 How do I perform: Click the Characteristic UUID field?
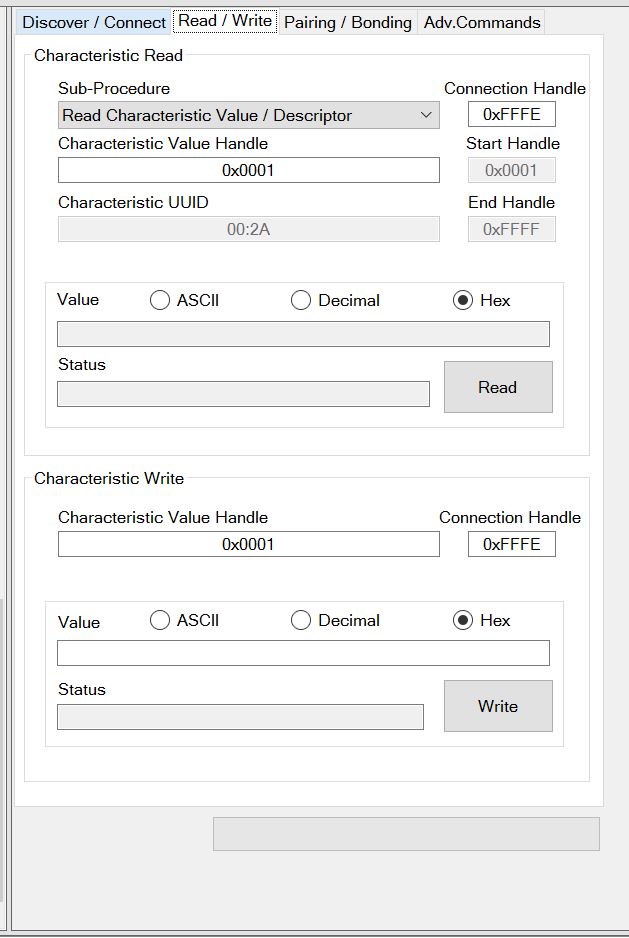click(248, 229)
